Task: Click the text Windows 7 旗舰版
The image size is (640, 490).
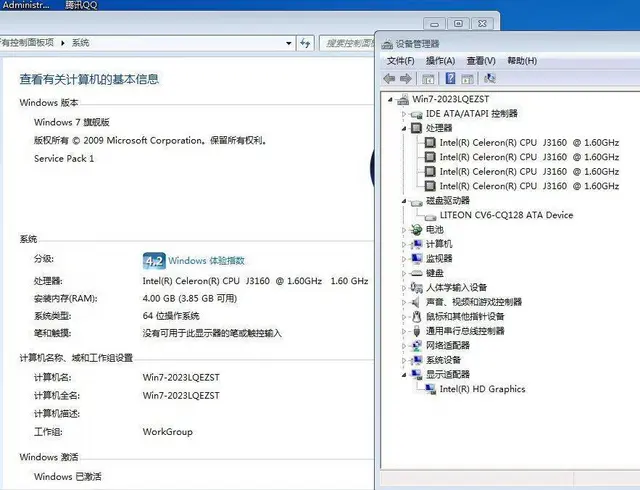Action: [72, 122]
